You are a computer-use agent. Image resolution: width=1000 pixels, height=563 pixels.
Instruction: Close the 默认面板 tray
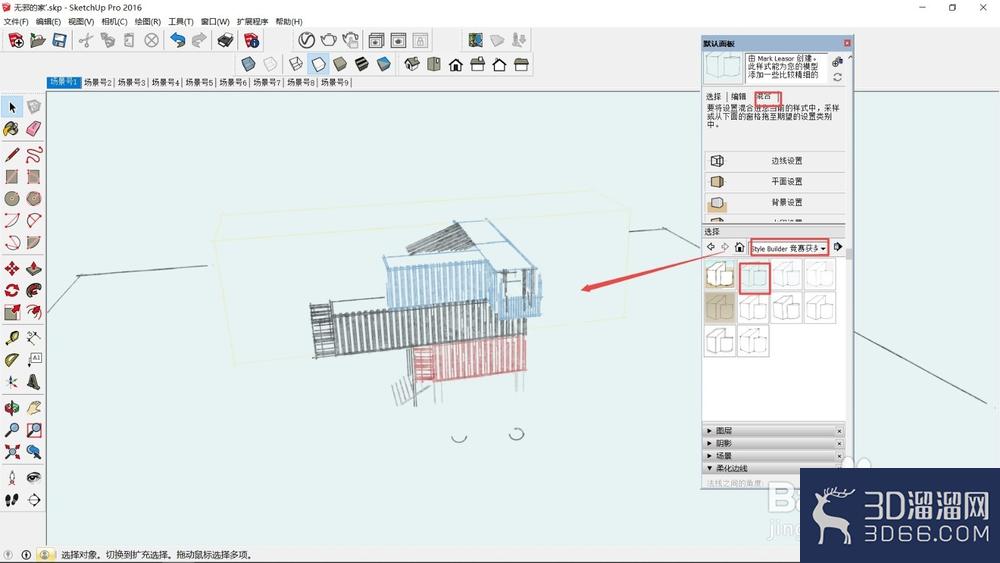click(847, 43)
